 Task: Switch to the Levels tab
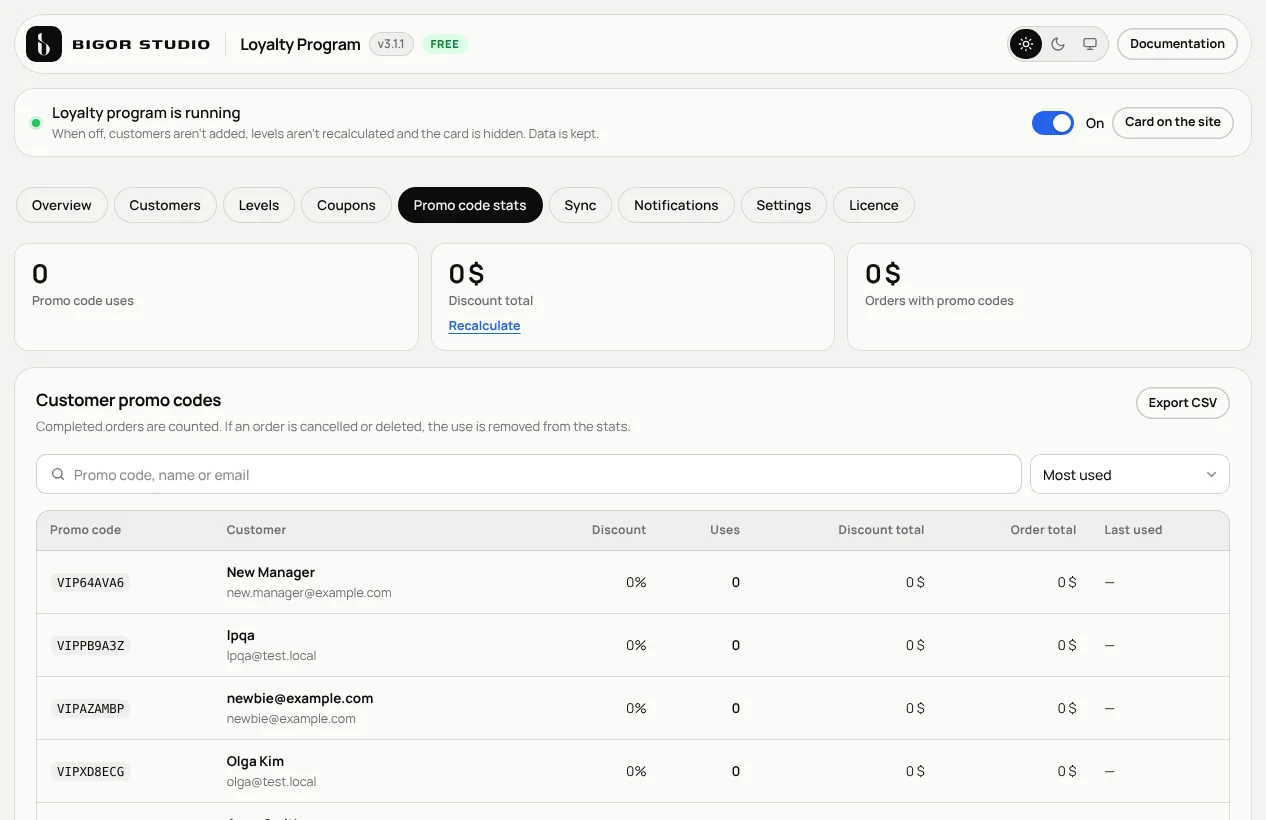click(259, 205)
